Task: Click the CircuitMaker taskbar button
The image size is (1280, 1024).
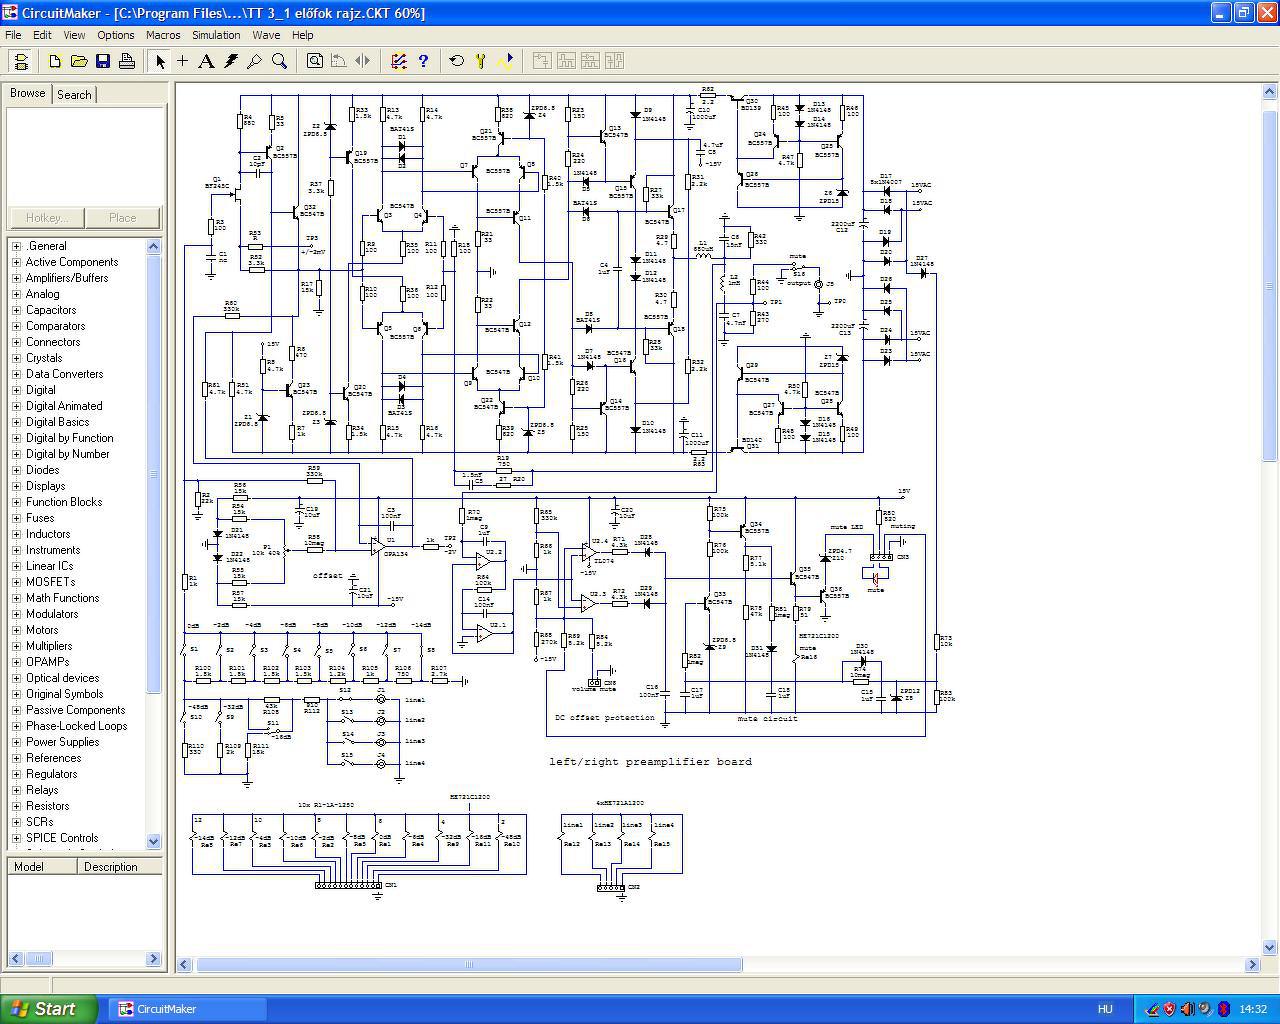Action: (187, 1009)
